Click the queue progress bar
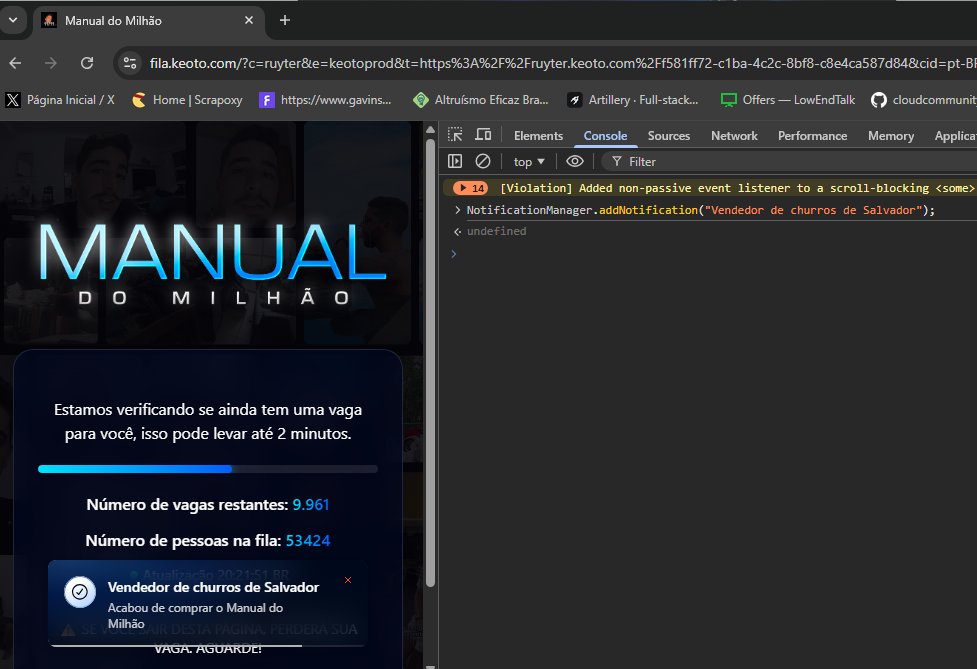Image resolution: width=977 pixels, height=669 pixels. pyautogui.click(x=207, y=469)
